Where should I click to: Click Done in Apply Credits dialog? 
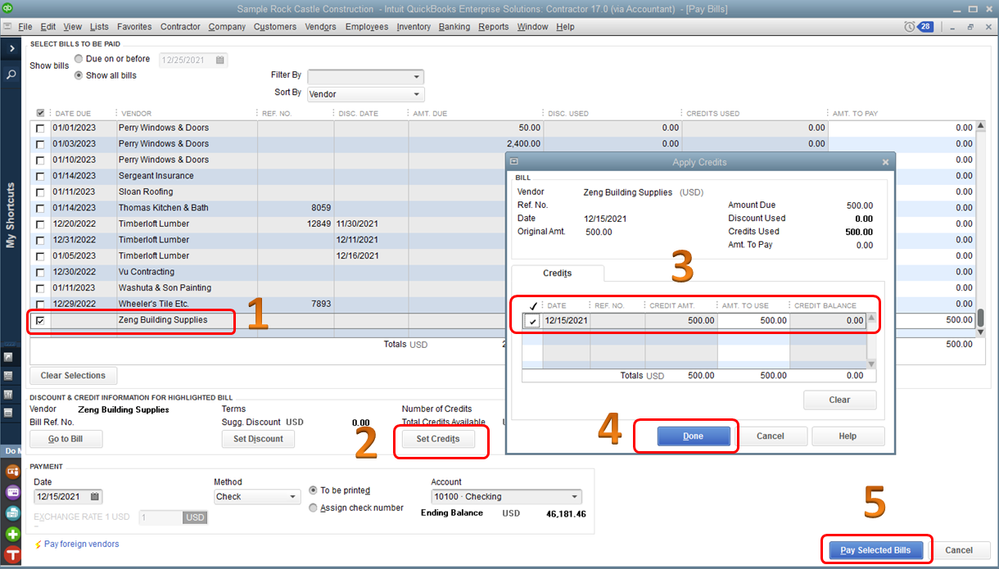point(693,436)
